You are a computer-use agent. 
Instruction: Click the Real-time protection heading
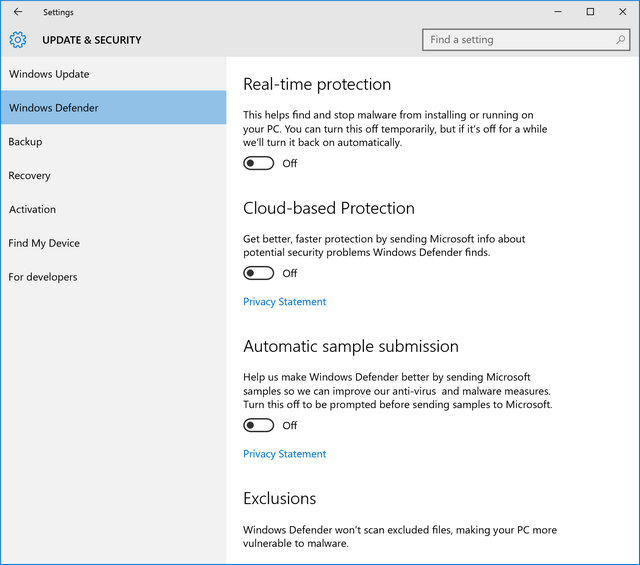317,84
